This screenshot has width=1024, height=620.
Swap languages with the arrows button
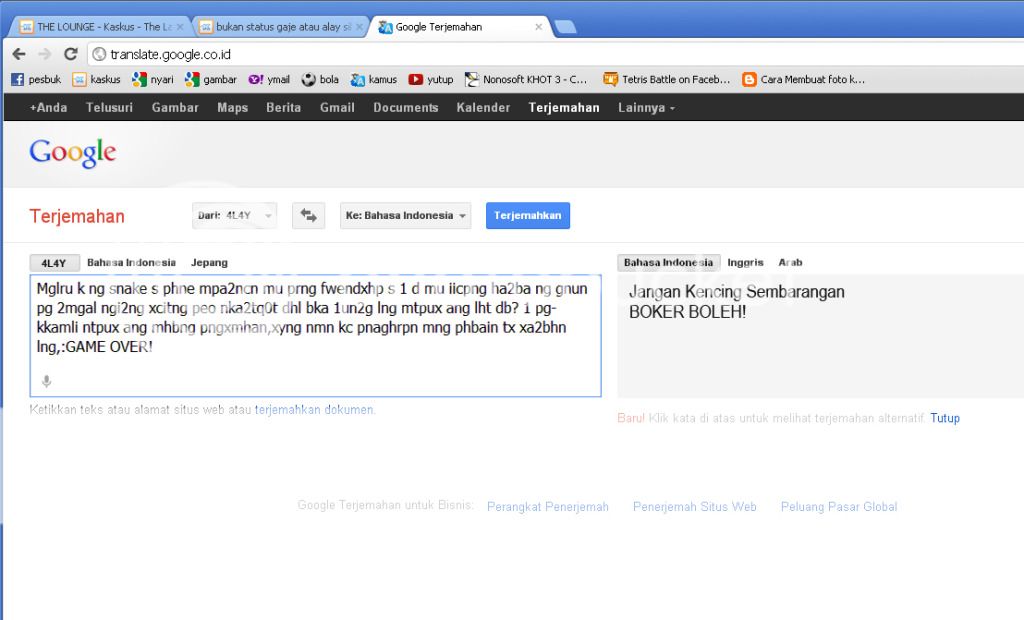[308, 216]
